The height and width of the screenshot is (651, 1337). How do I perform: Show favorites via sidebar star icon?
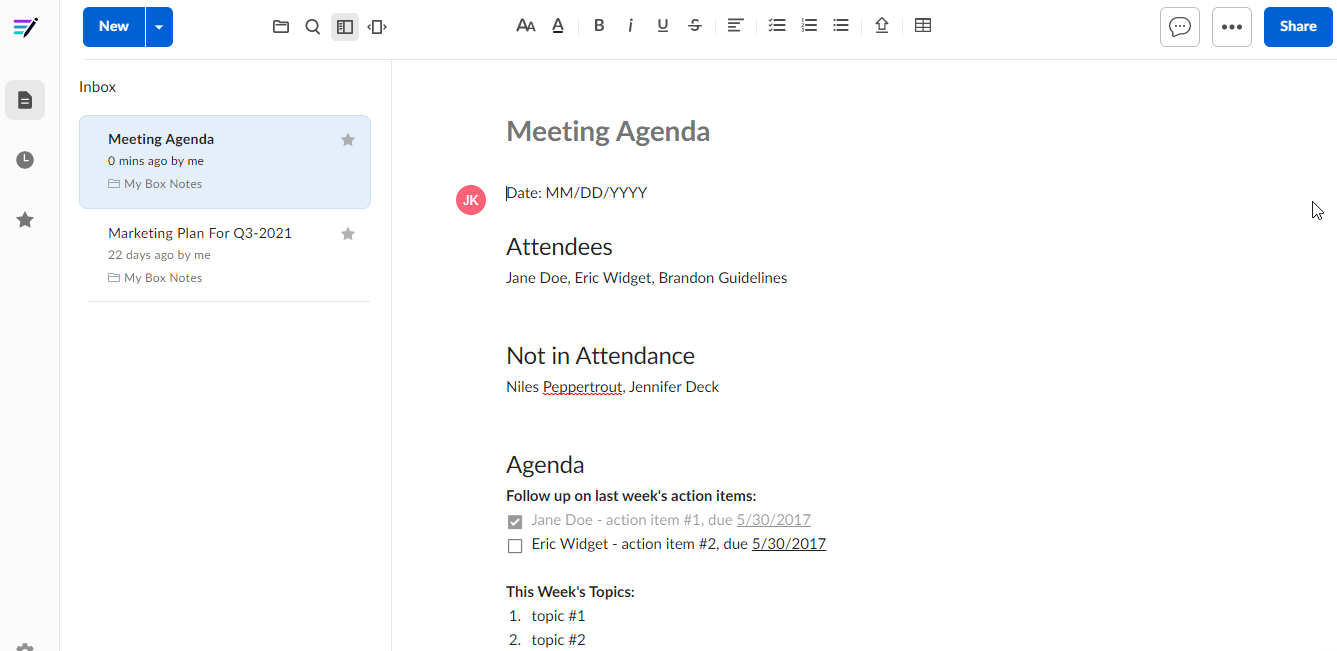tap(25, 220)
